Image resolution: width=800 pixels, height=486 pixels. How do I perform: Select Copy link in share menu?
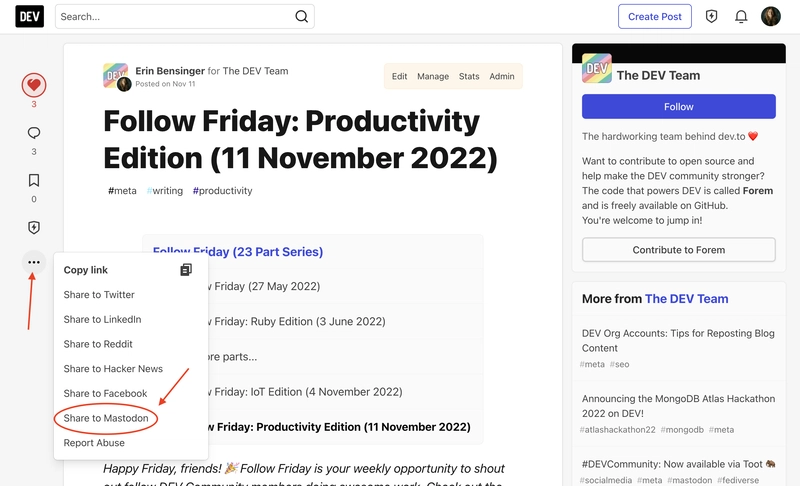86,270
